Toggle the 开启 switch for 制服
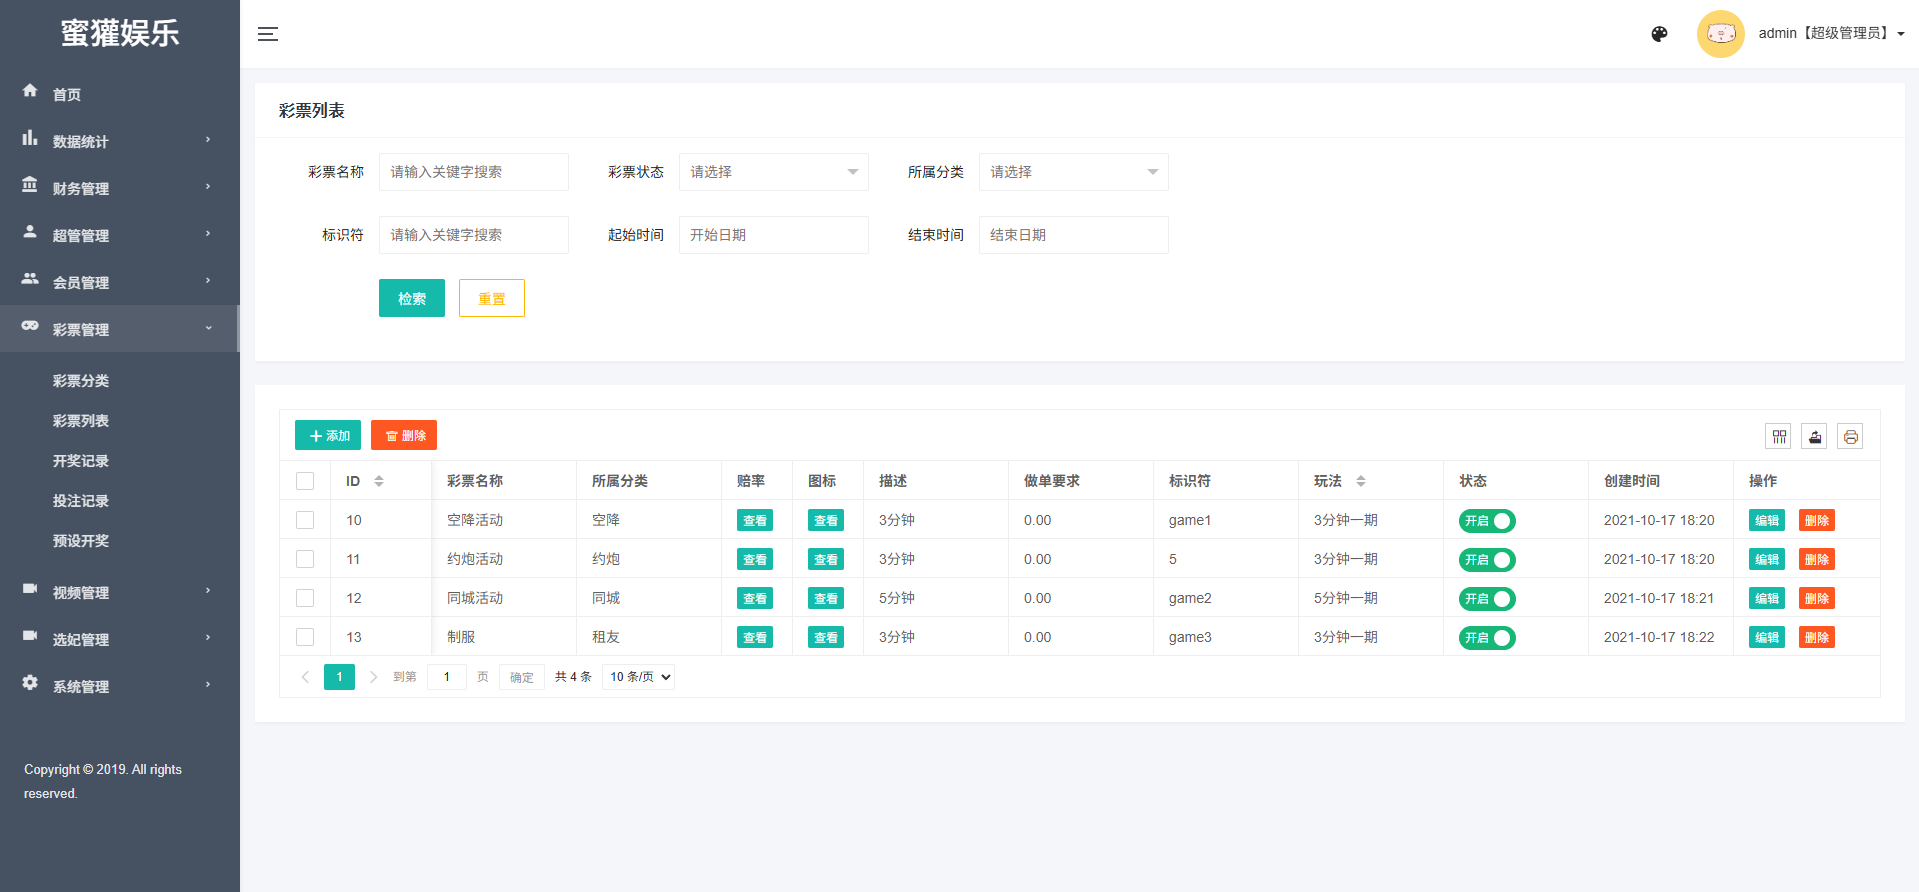Image resolution: width=1919 pixels, height=892 pixels. click(x=1487, y=638)
